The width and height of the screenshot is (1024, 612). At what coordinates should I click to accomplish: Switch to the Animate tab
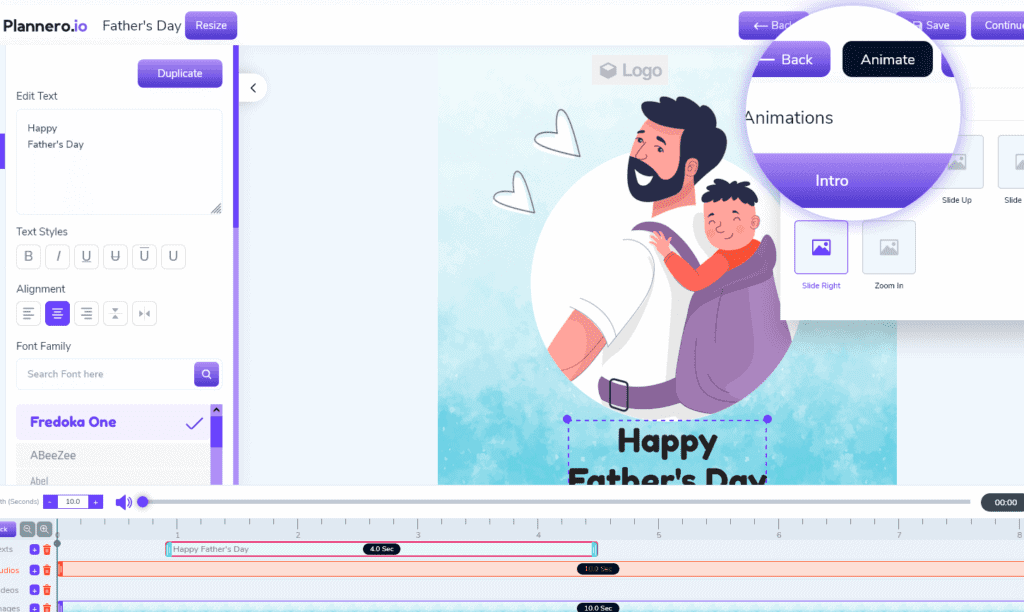[x=886, y=59]
